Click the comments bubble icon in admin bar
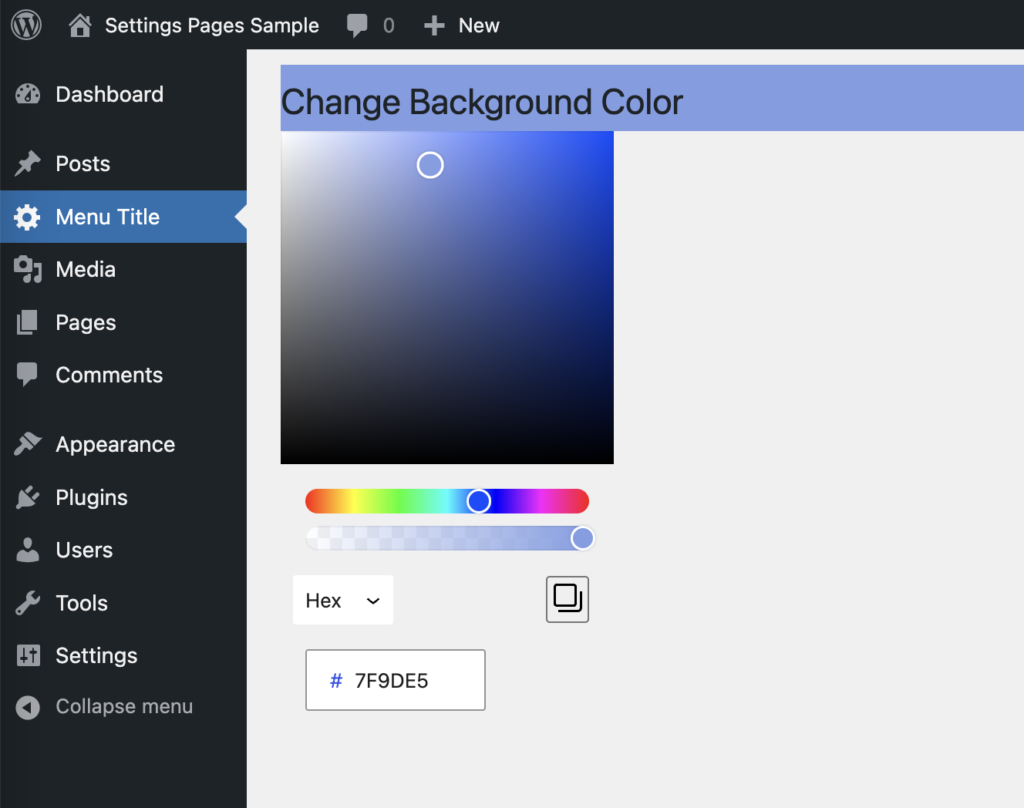This screenshot has width=1024, height=808. tap(357, 25)
